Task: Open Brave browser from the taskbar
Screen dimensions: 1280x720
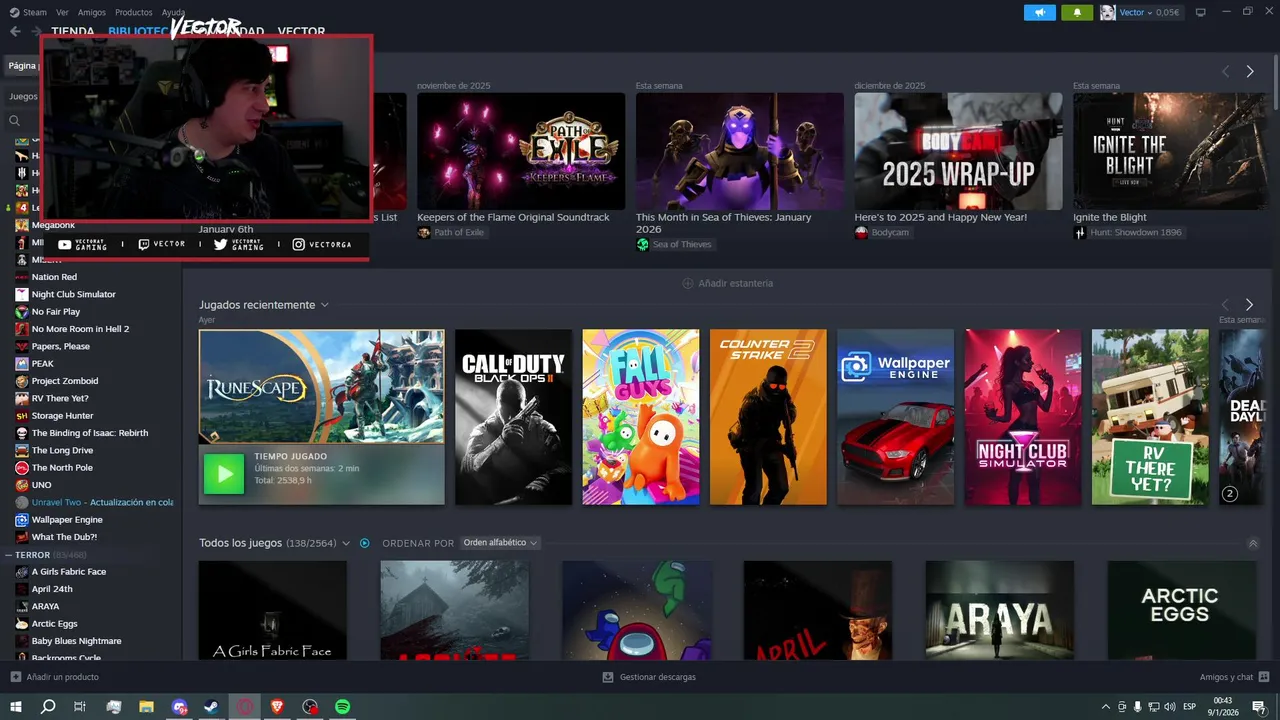Action: [277, 706]
